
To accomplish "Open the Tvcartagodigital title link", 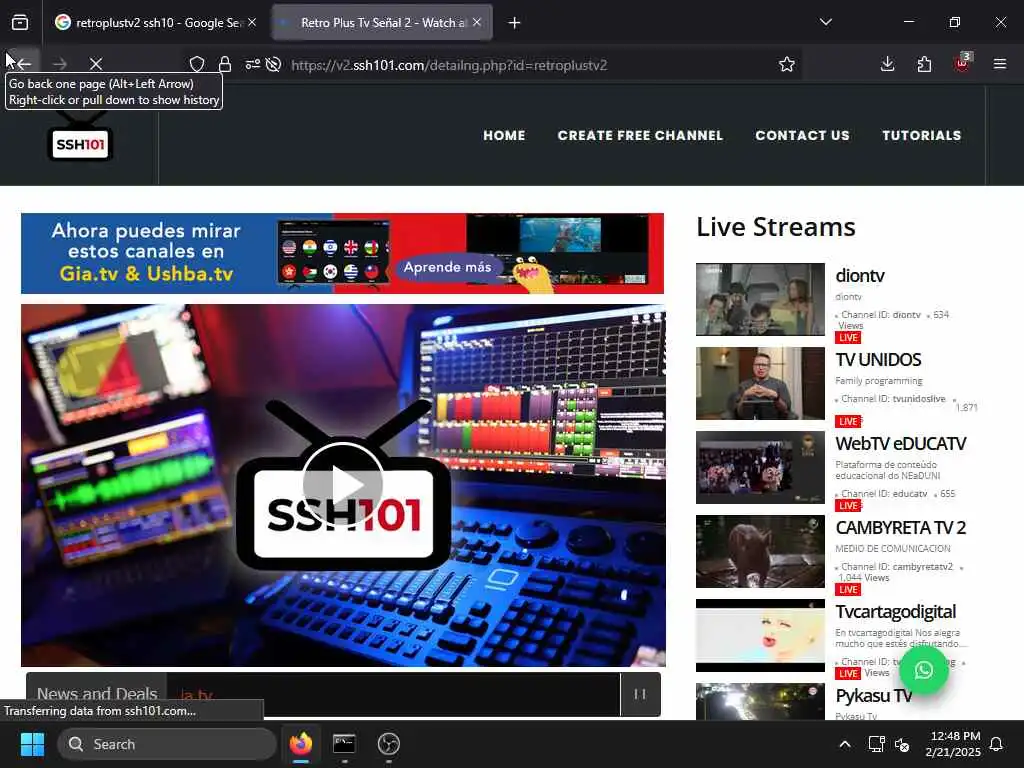I will [895, 612].
